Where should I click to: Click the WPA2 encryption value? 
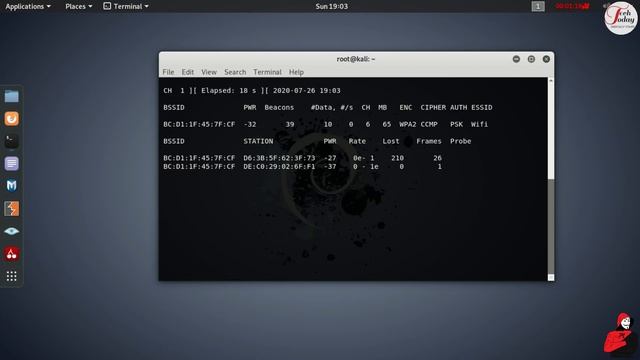point(408,124)
